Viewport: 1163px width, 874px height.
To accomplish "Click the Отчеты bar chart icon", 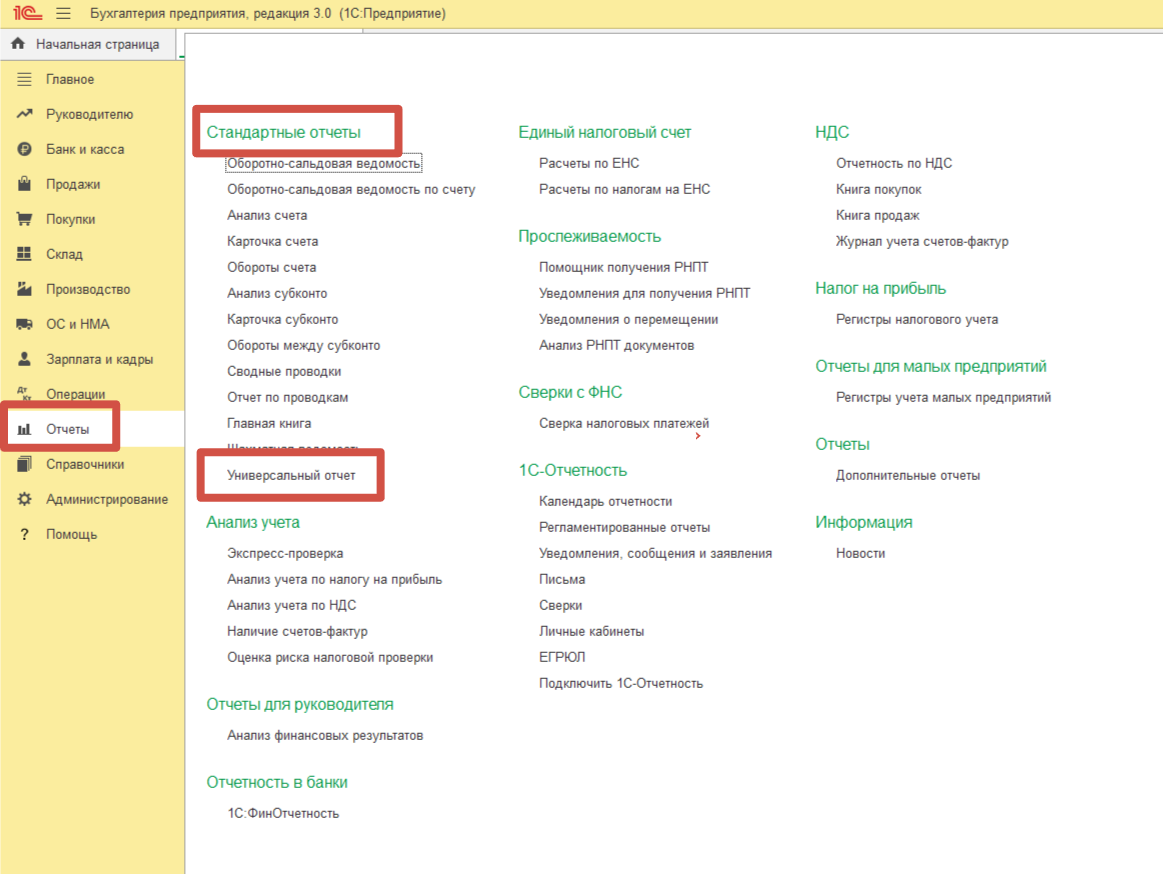I will (24, 429).
